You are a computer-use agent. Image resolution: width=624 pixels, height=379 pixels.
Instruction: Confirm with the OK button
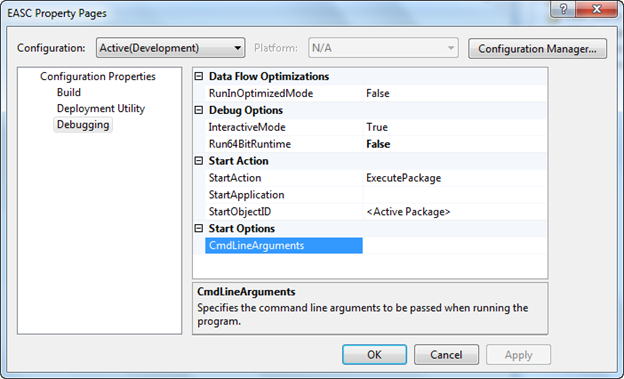pyautogui.click(x=374, y=355)
